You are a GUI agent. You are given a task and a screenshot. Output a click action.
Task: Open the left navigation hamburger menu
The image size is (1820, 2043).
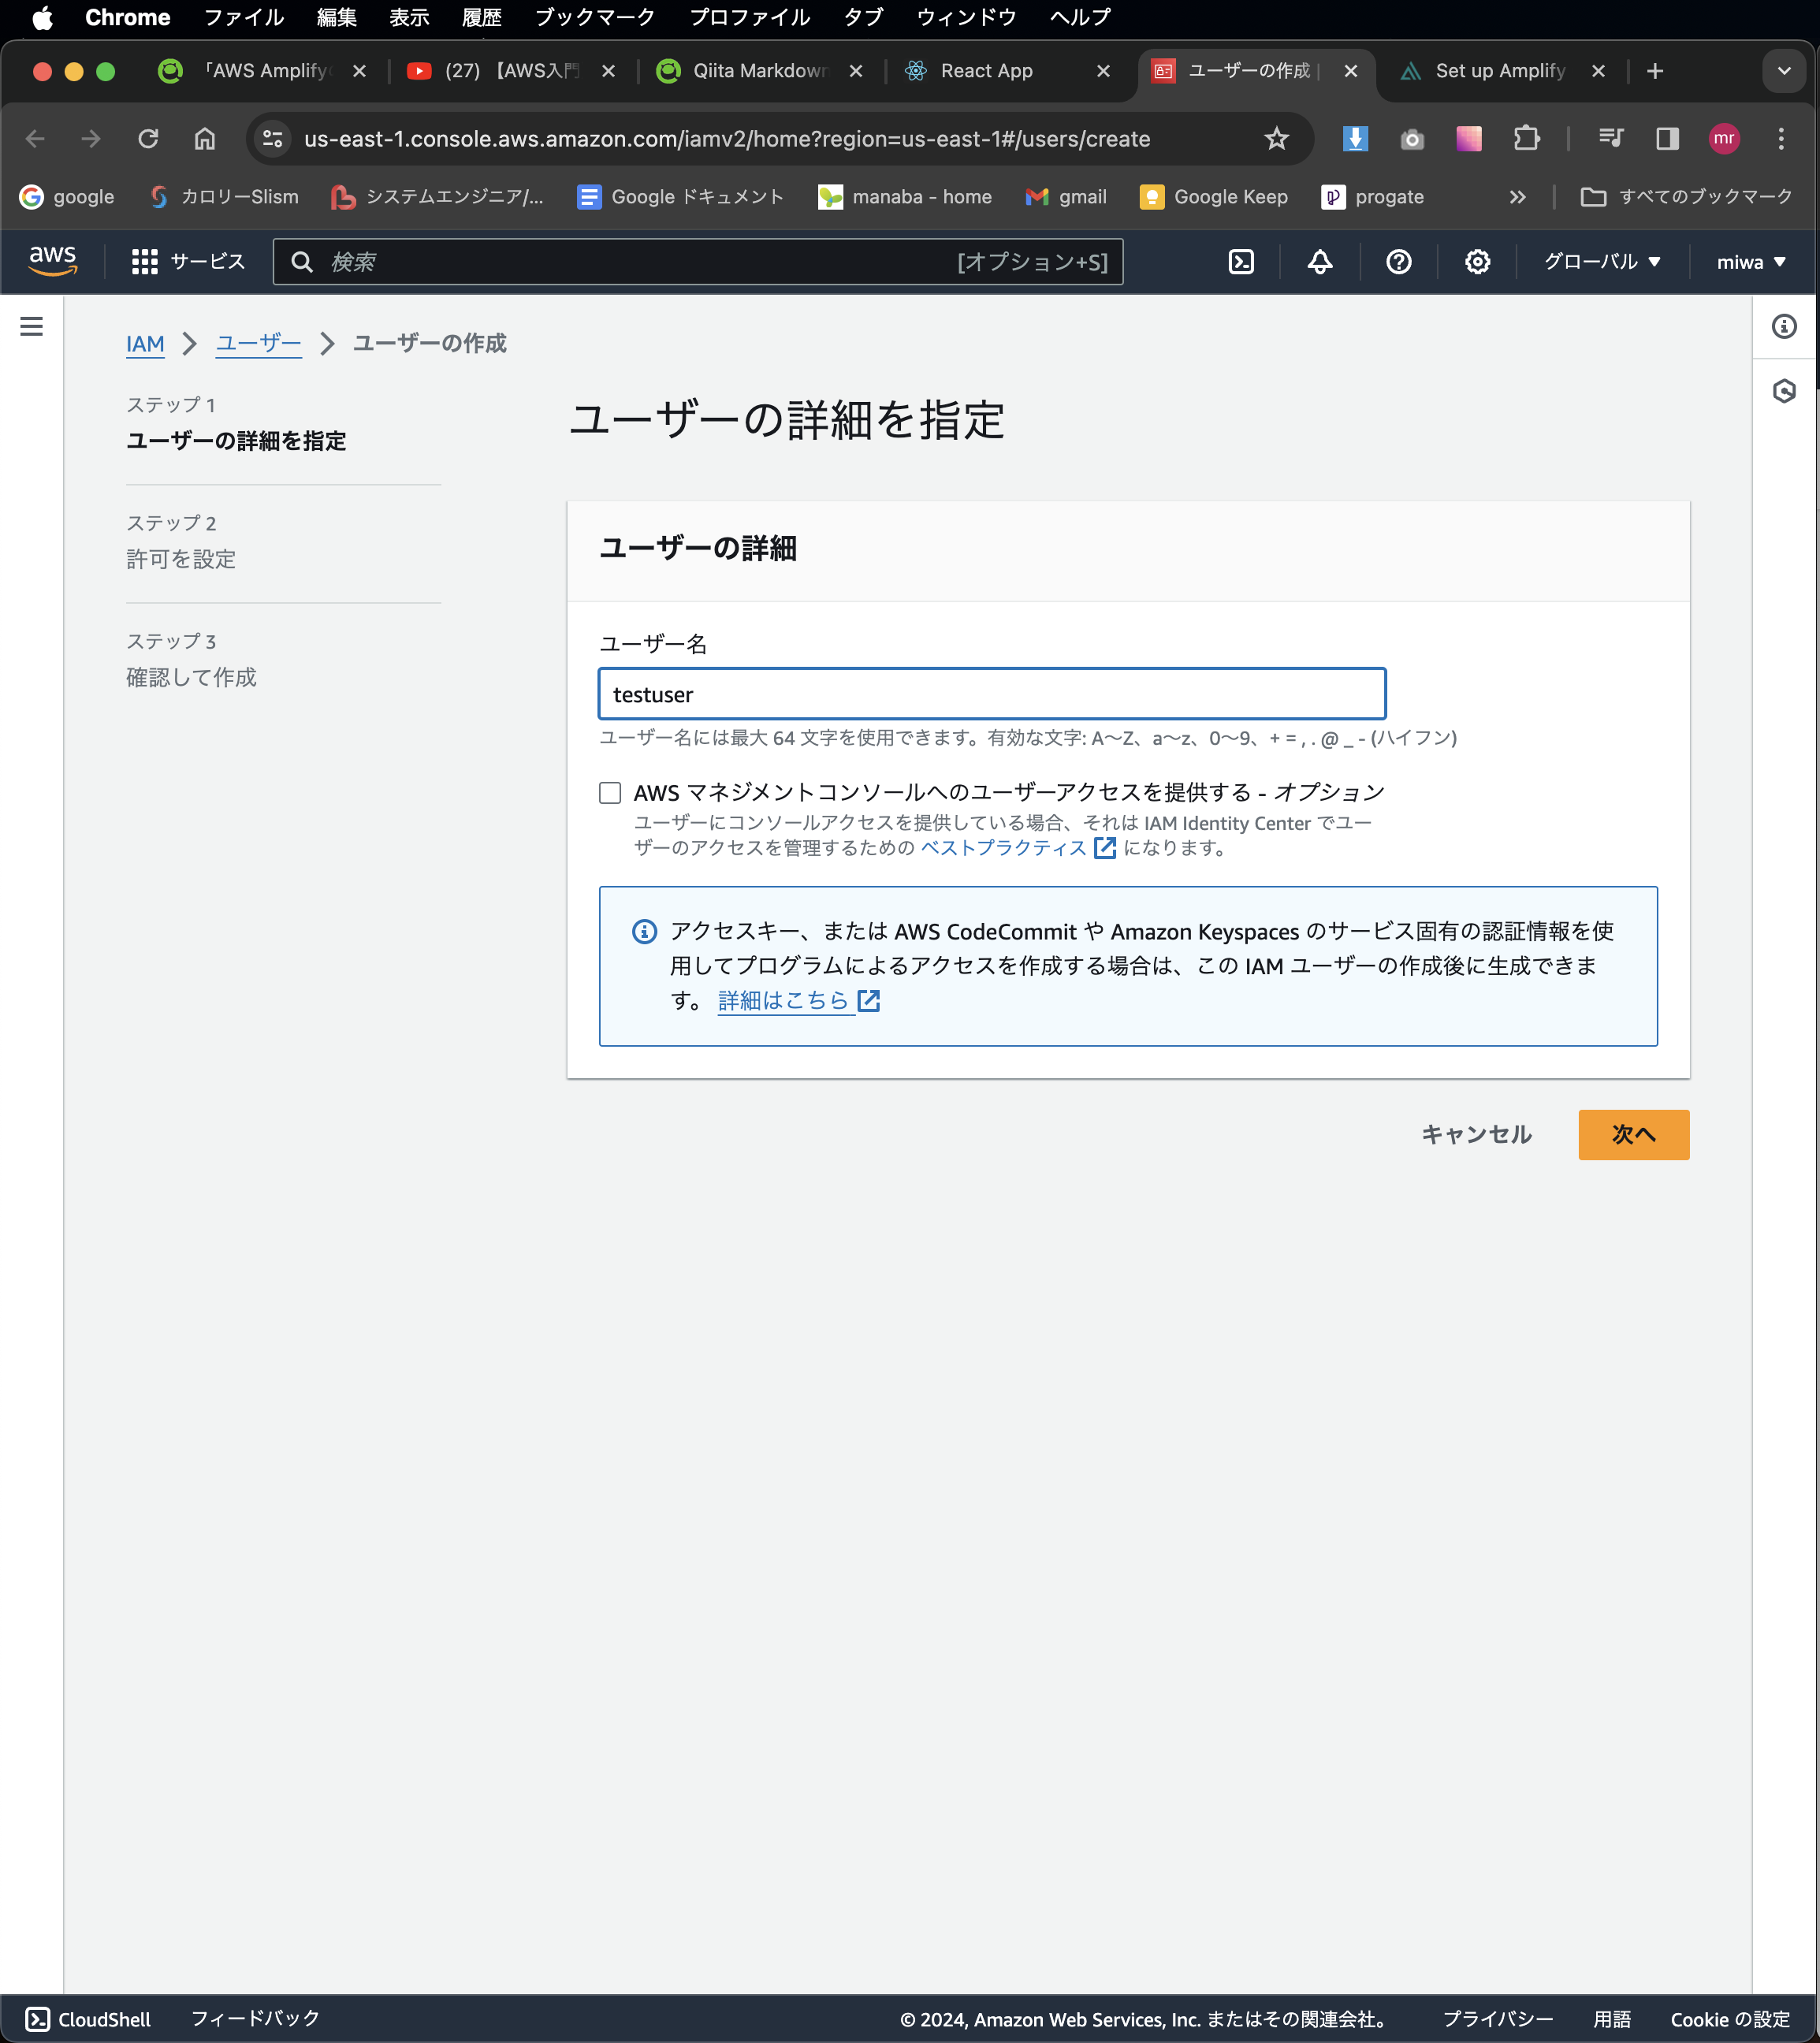[32, 327]
